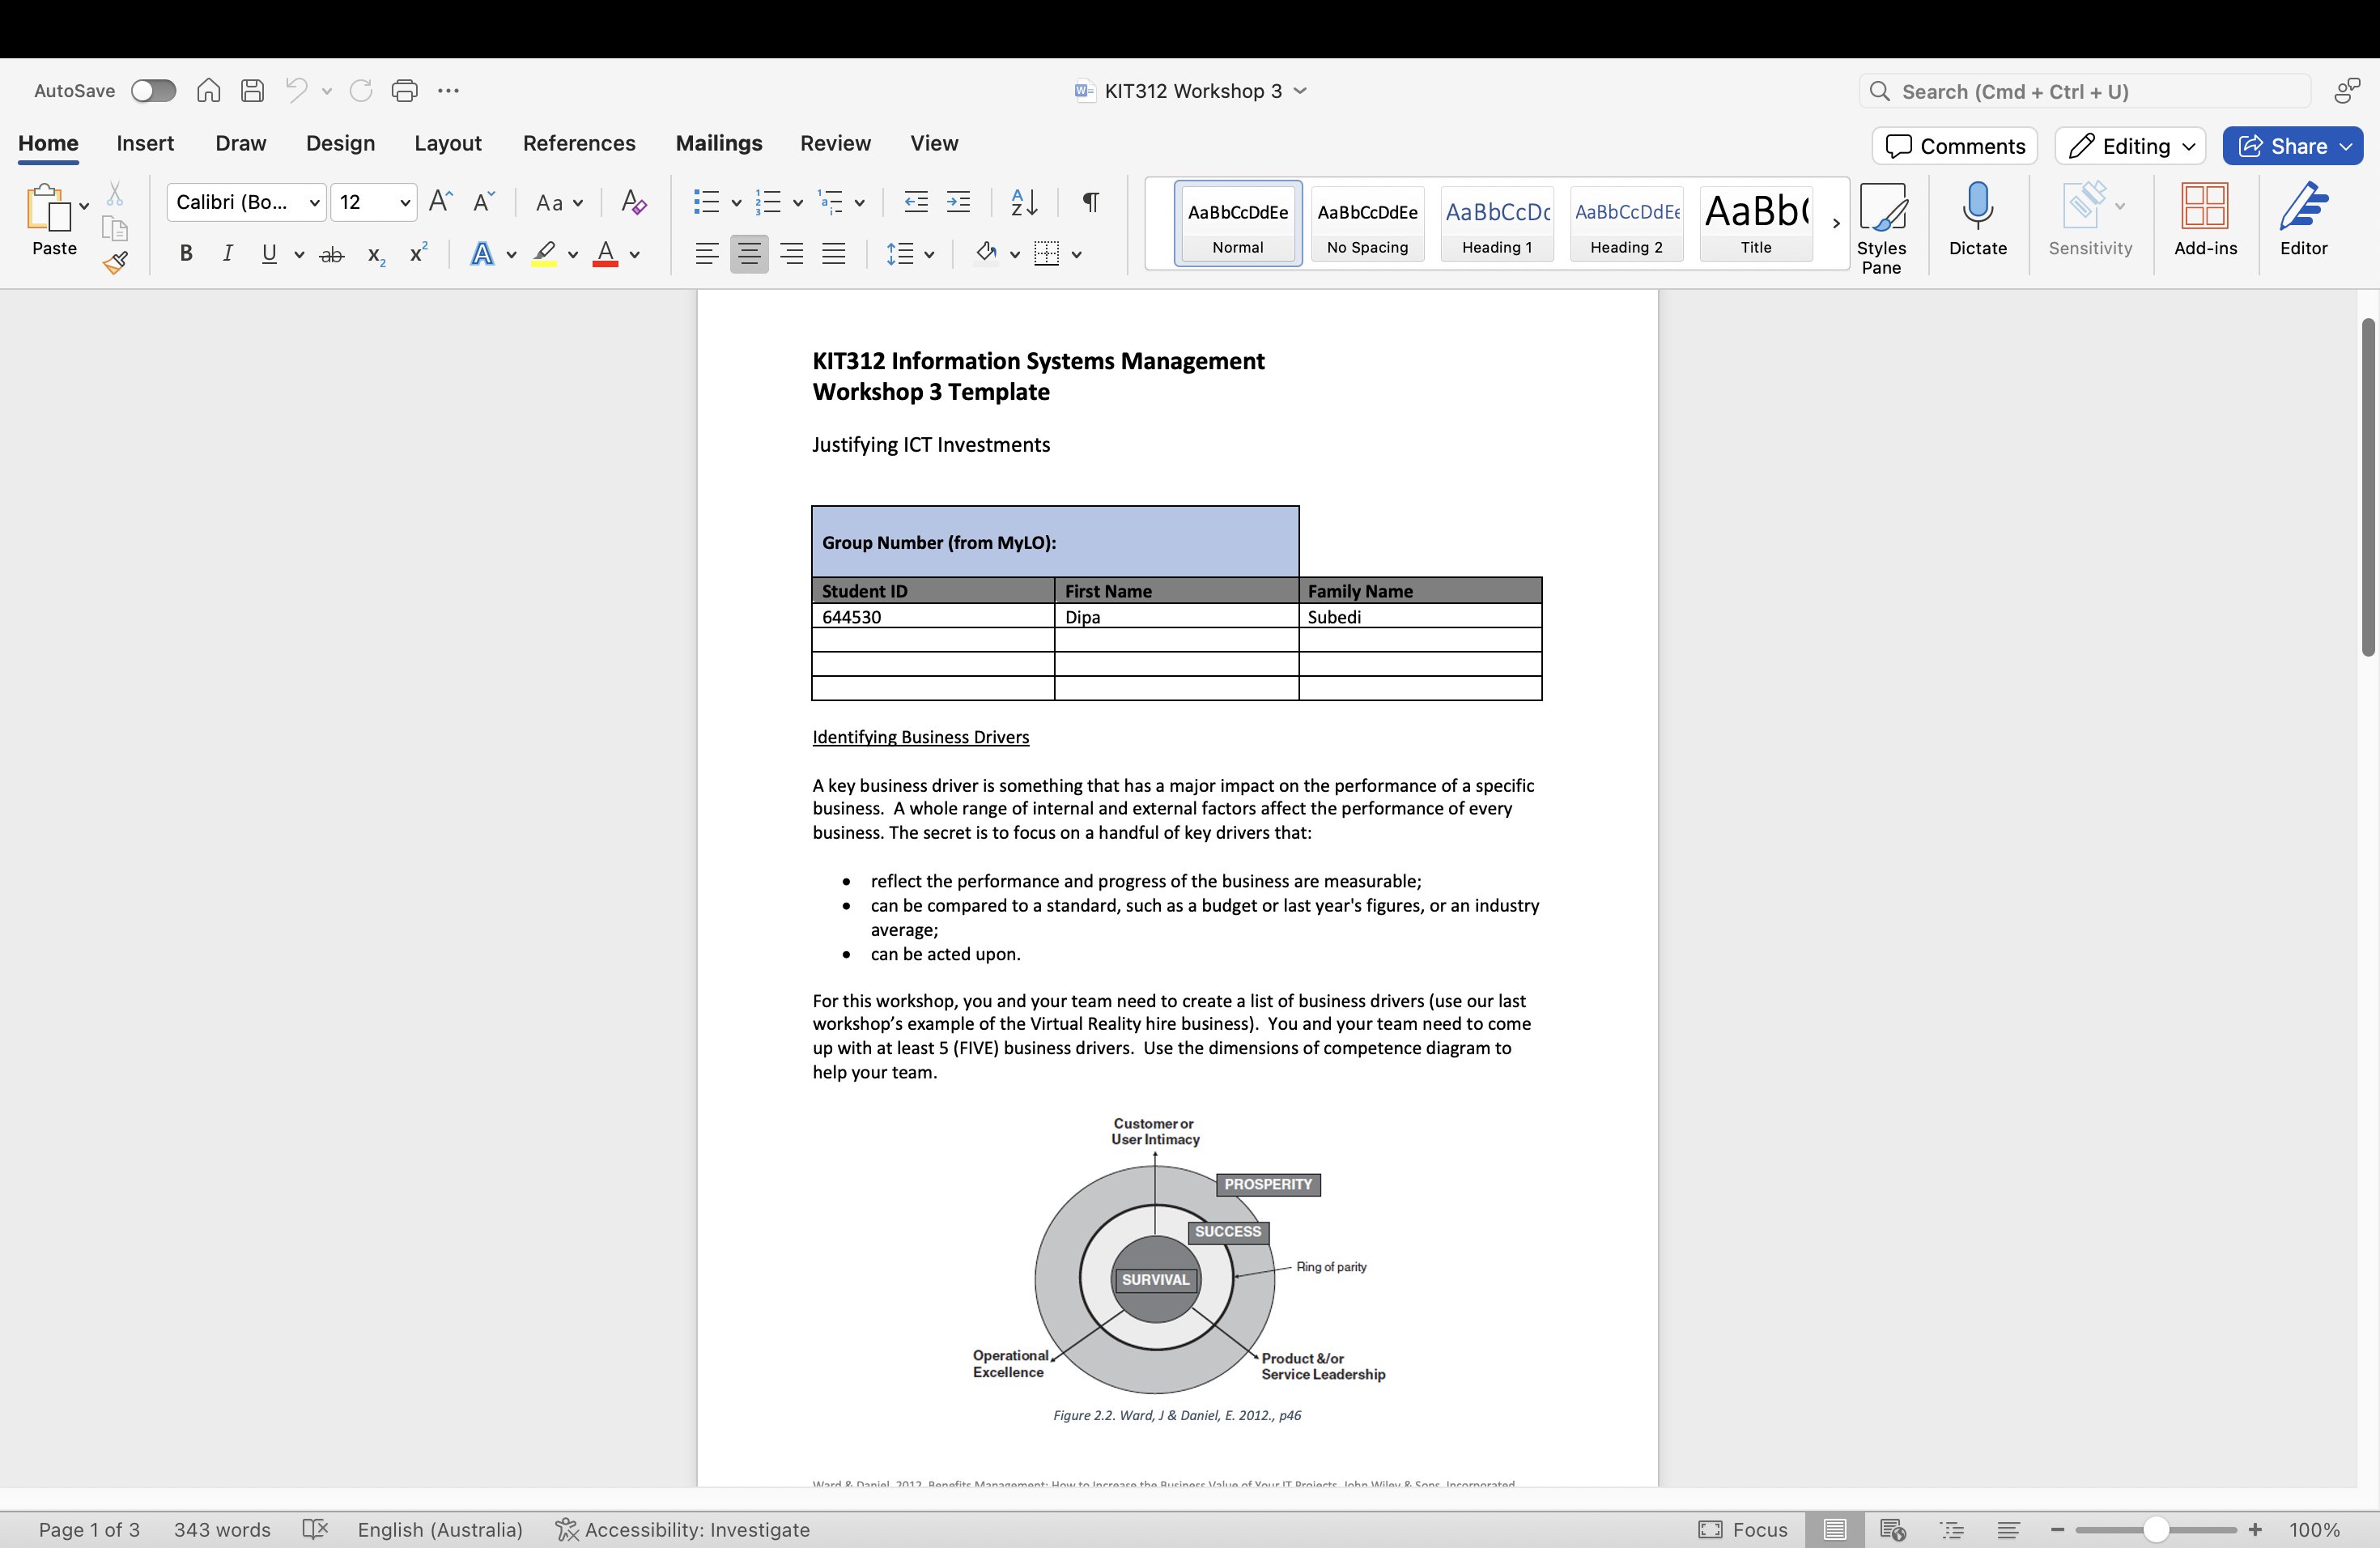Click the Comments button

click(1954, 146)
